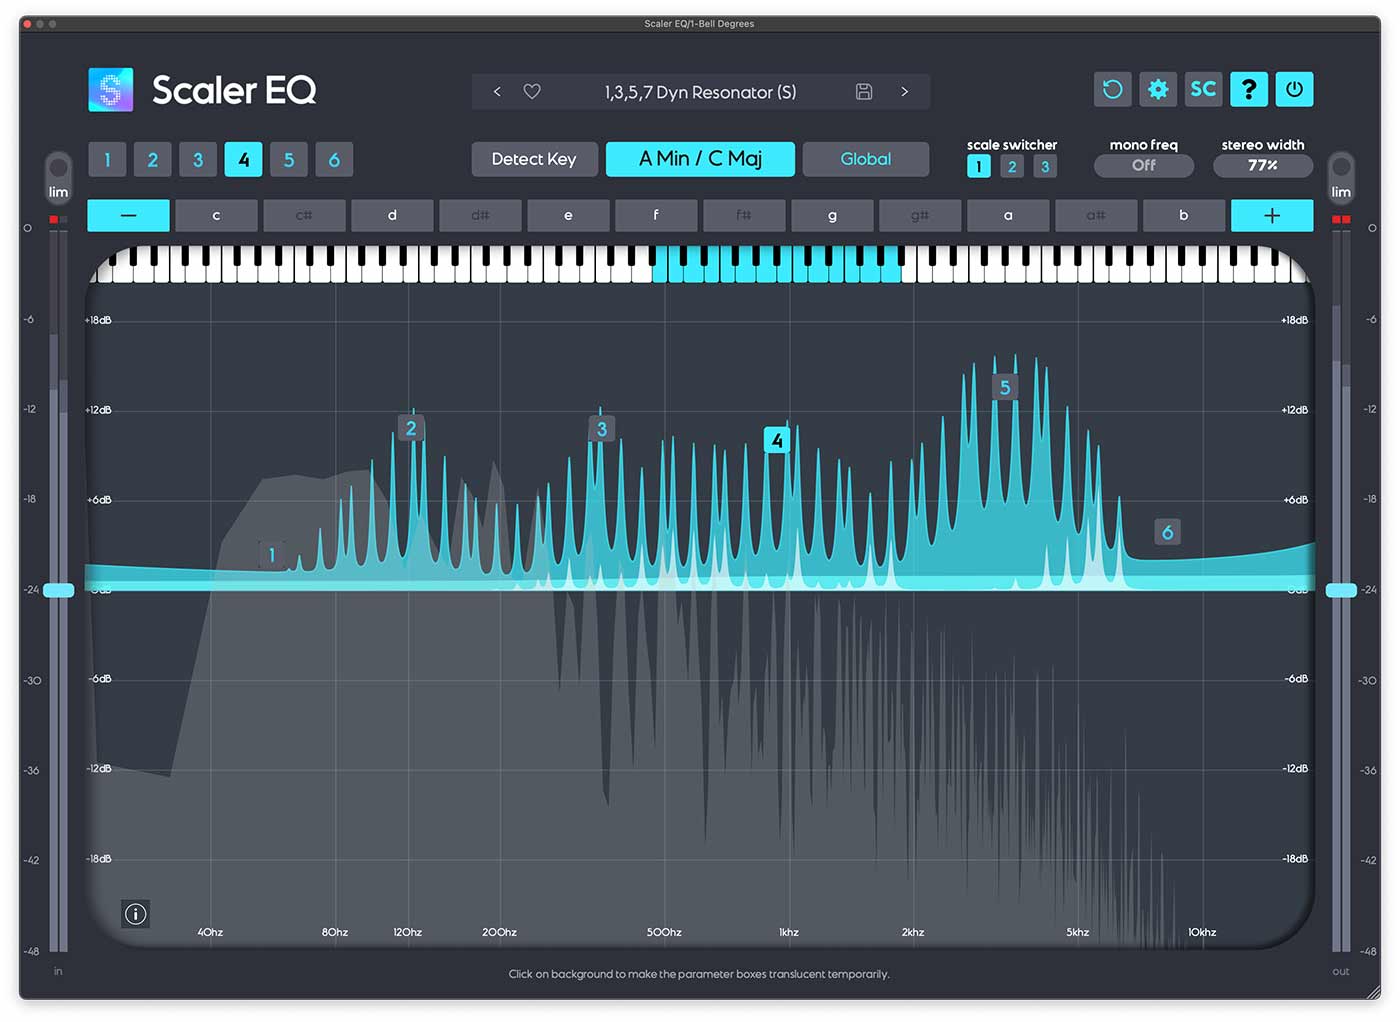Save the preset using the disk icon

[x=864, y=91]
